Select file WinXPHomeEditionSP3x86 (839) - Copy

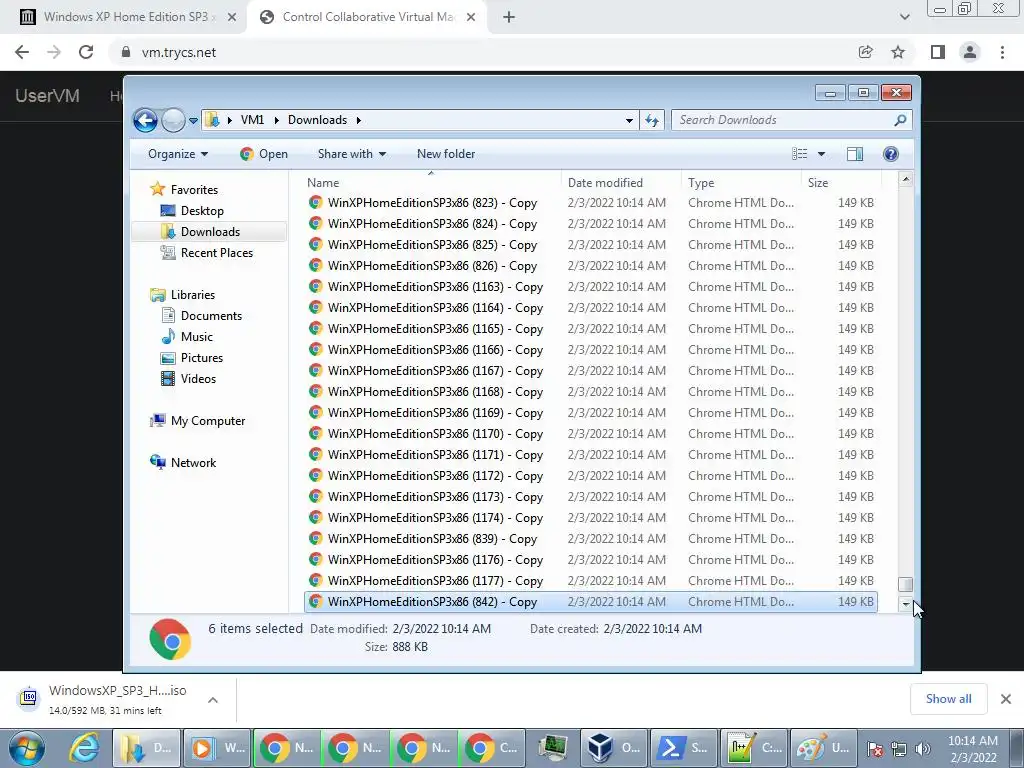pyautogui.click(x=590, y=539)
